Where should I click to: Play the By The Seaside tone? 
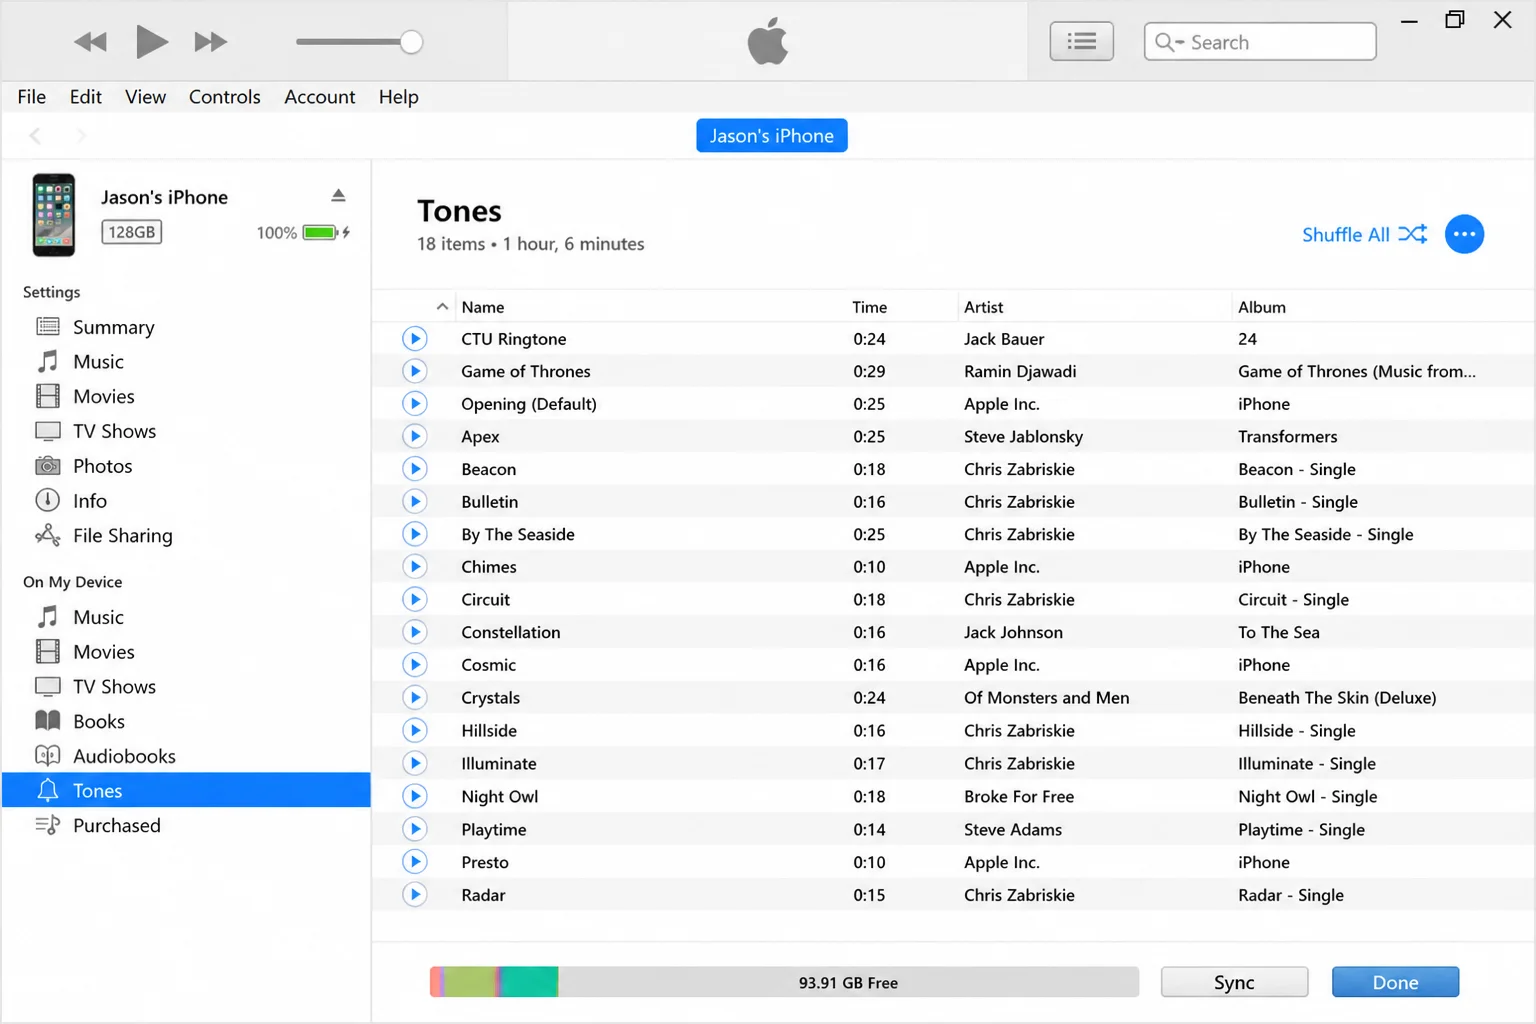coord(415,534)
